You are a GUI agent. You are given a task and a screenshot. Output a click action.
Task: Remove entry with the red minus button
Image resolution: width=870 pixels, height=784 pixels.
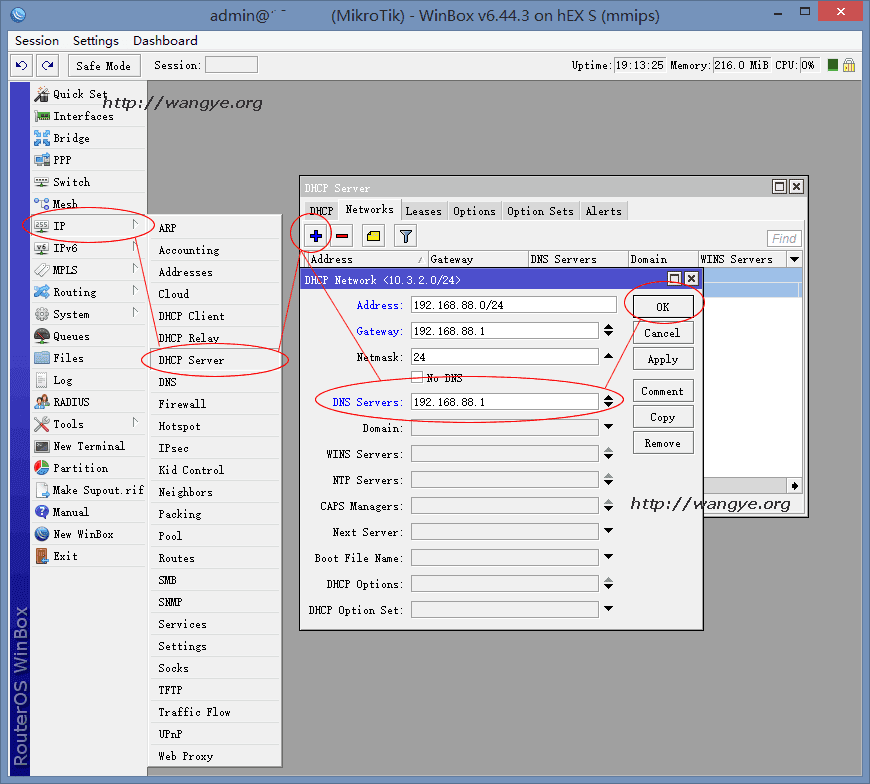point(342,236)
